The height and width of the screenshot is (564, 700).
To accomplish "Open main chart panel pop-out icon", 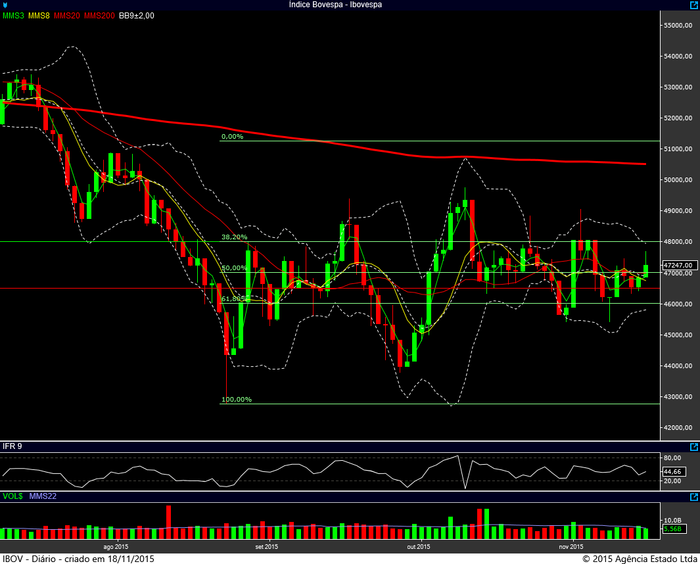I will coord(694,4).
